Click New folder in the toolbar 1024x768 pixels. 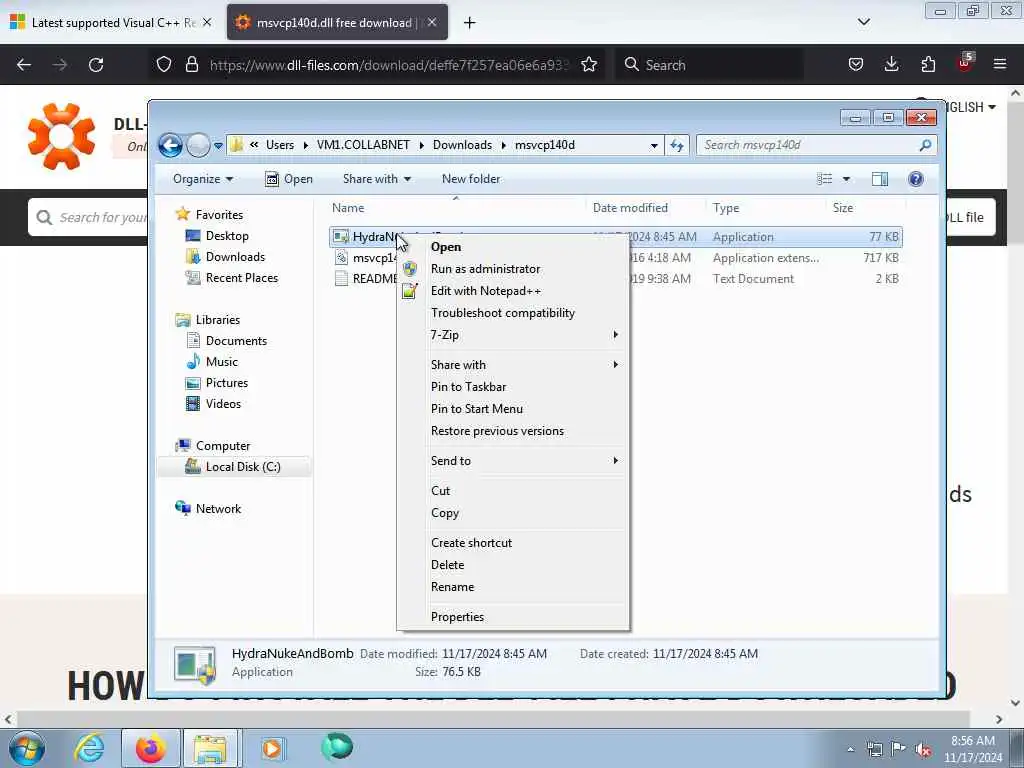(471, 179)
